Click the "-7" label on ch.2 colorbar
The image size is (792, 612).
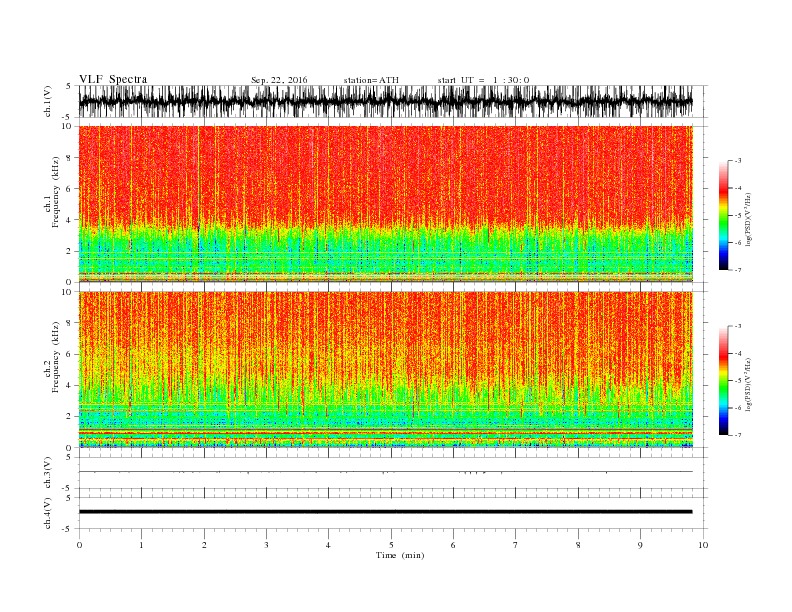click(738, 435)
